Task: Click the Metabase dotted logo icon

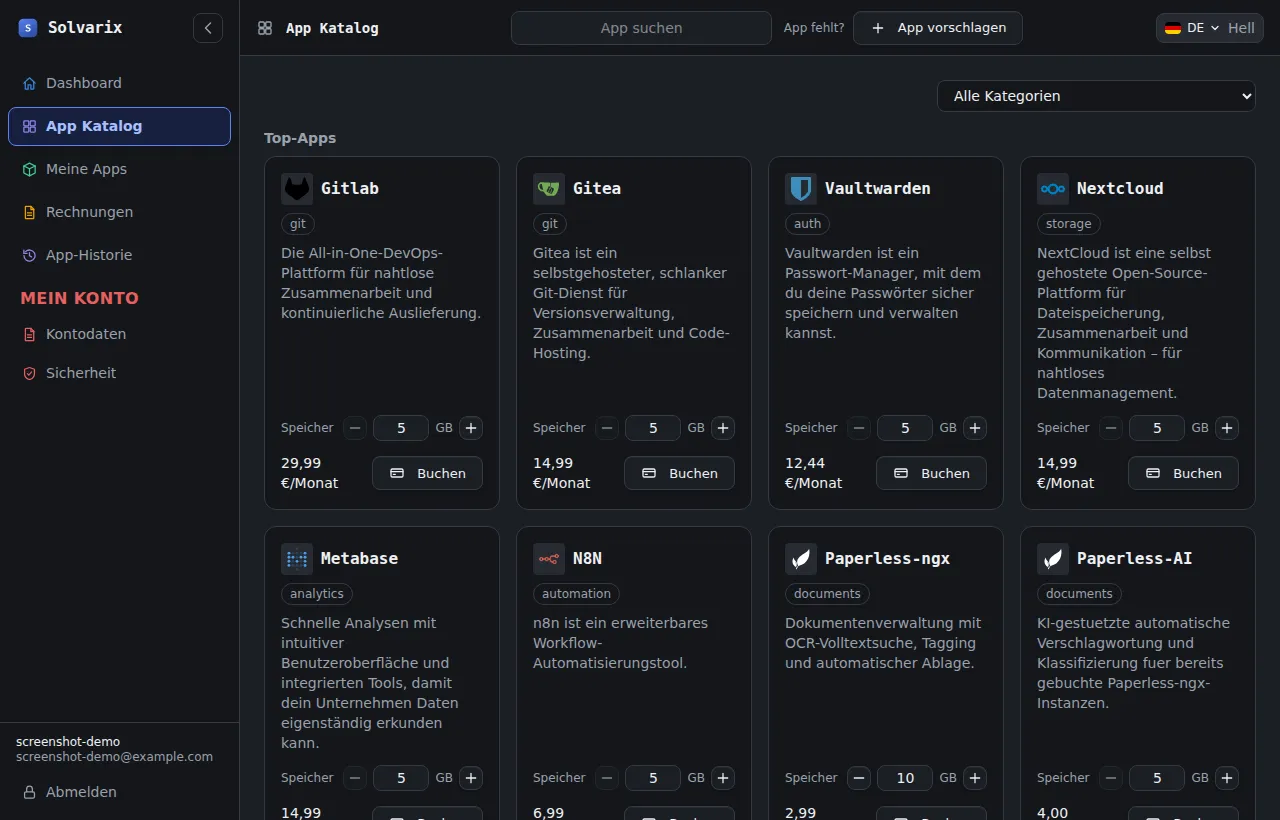Action: tap(297, 559)
